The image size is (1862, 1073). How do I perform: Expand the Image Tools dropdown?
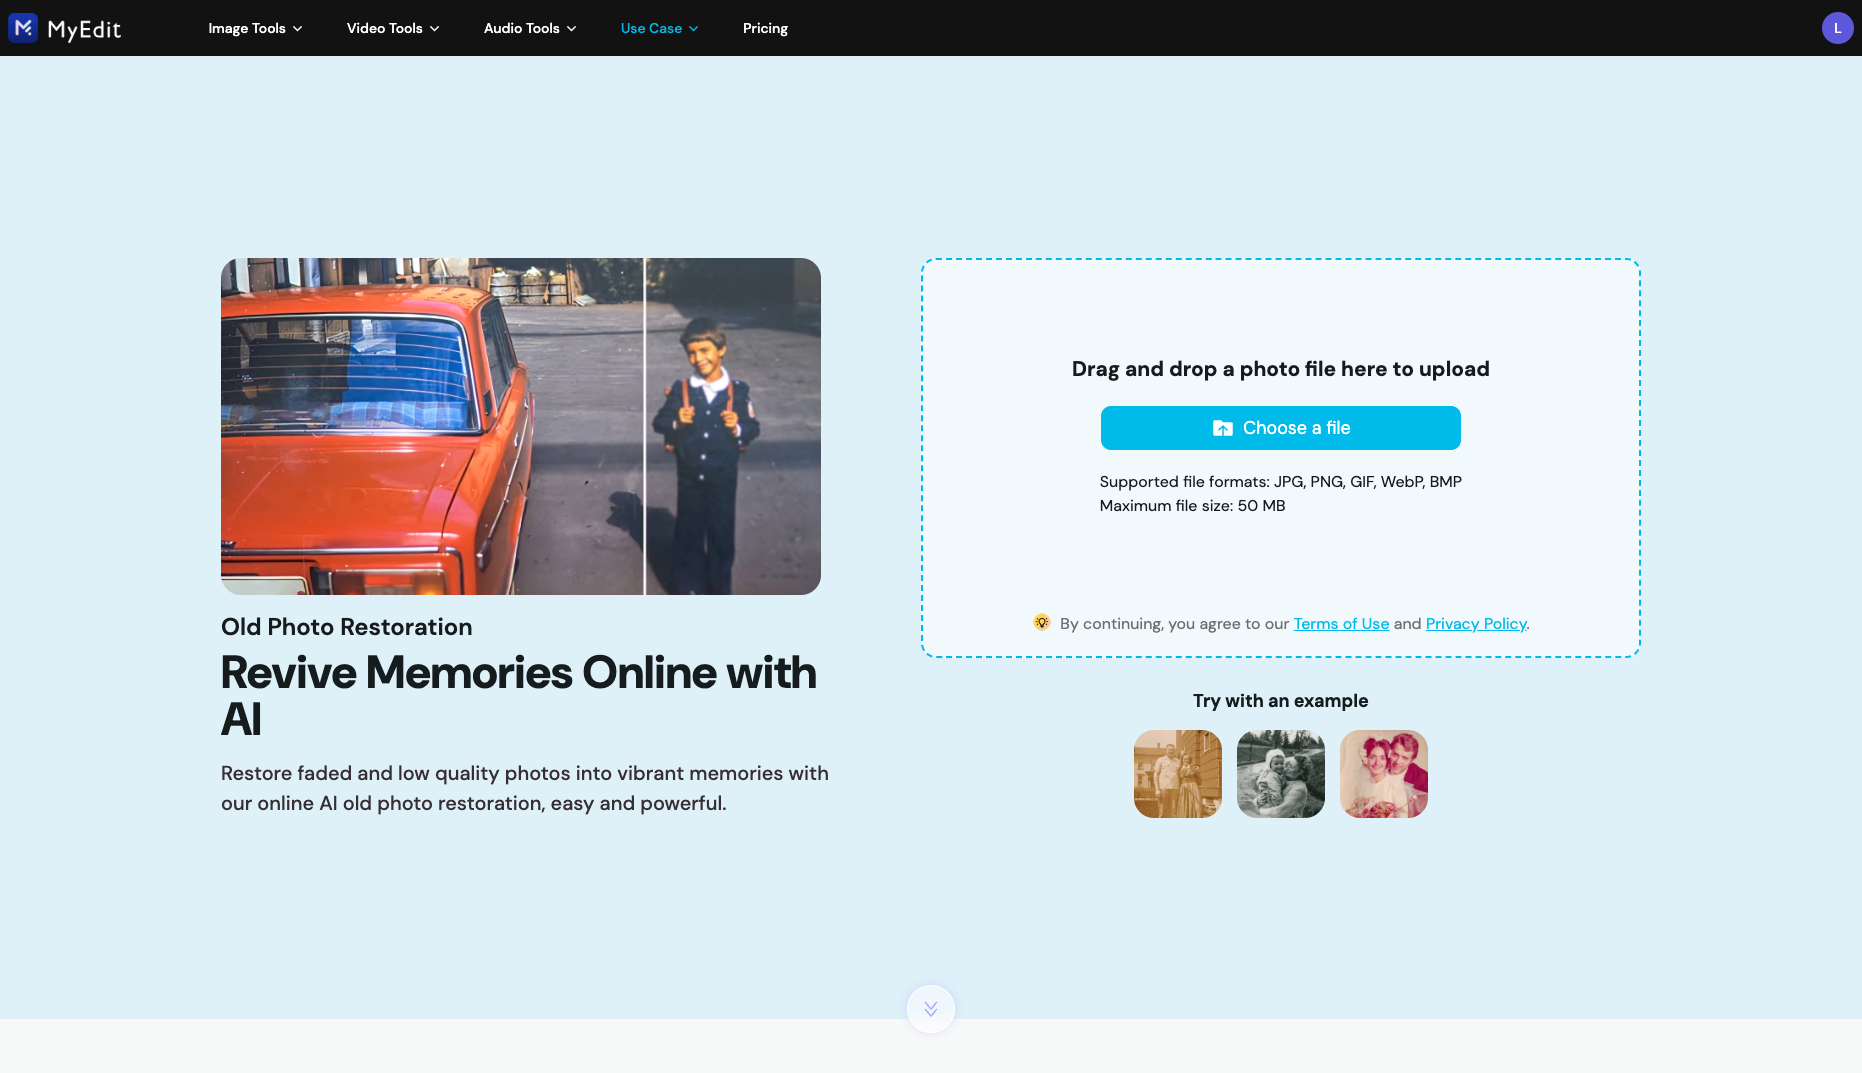point(255,28)
